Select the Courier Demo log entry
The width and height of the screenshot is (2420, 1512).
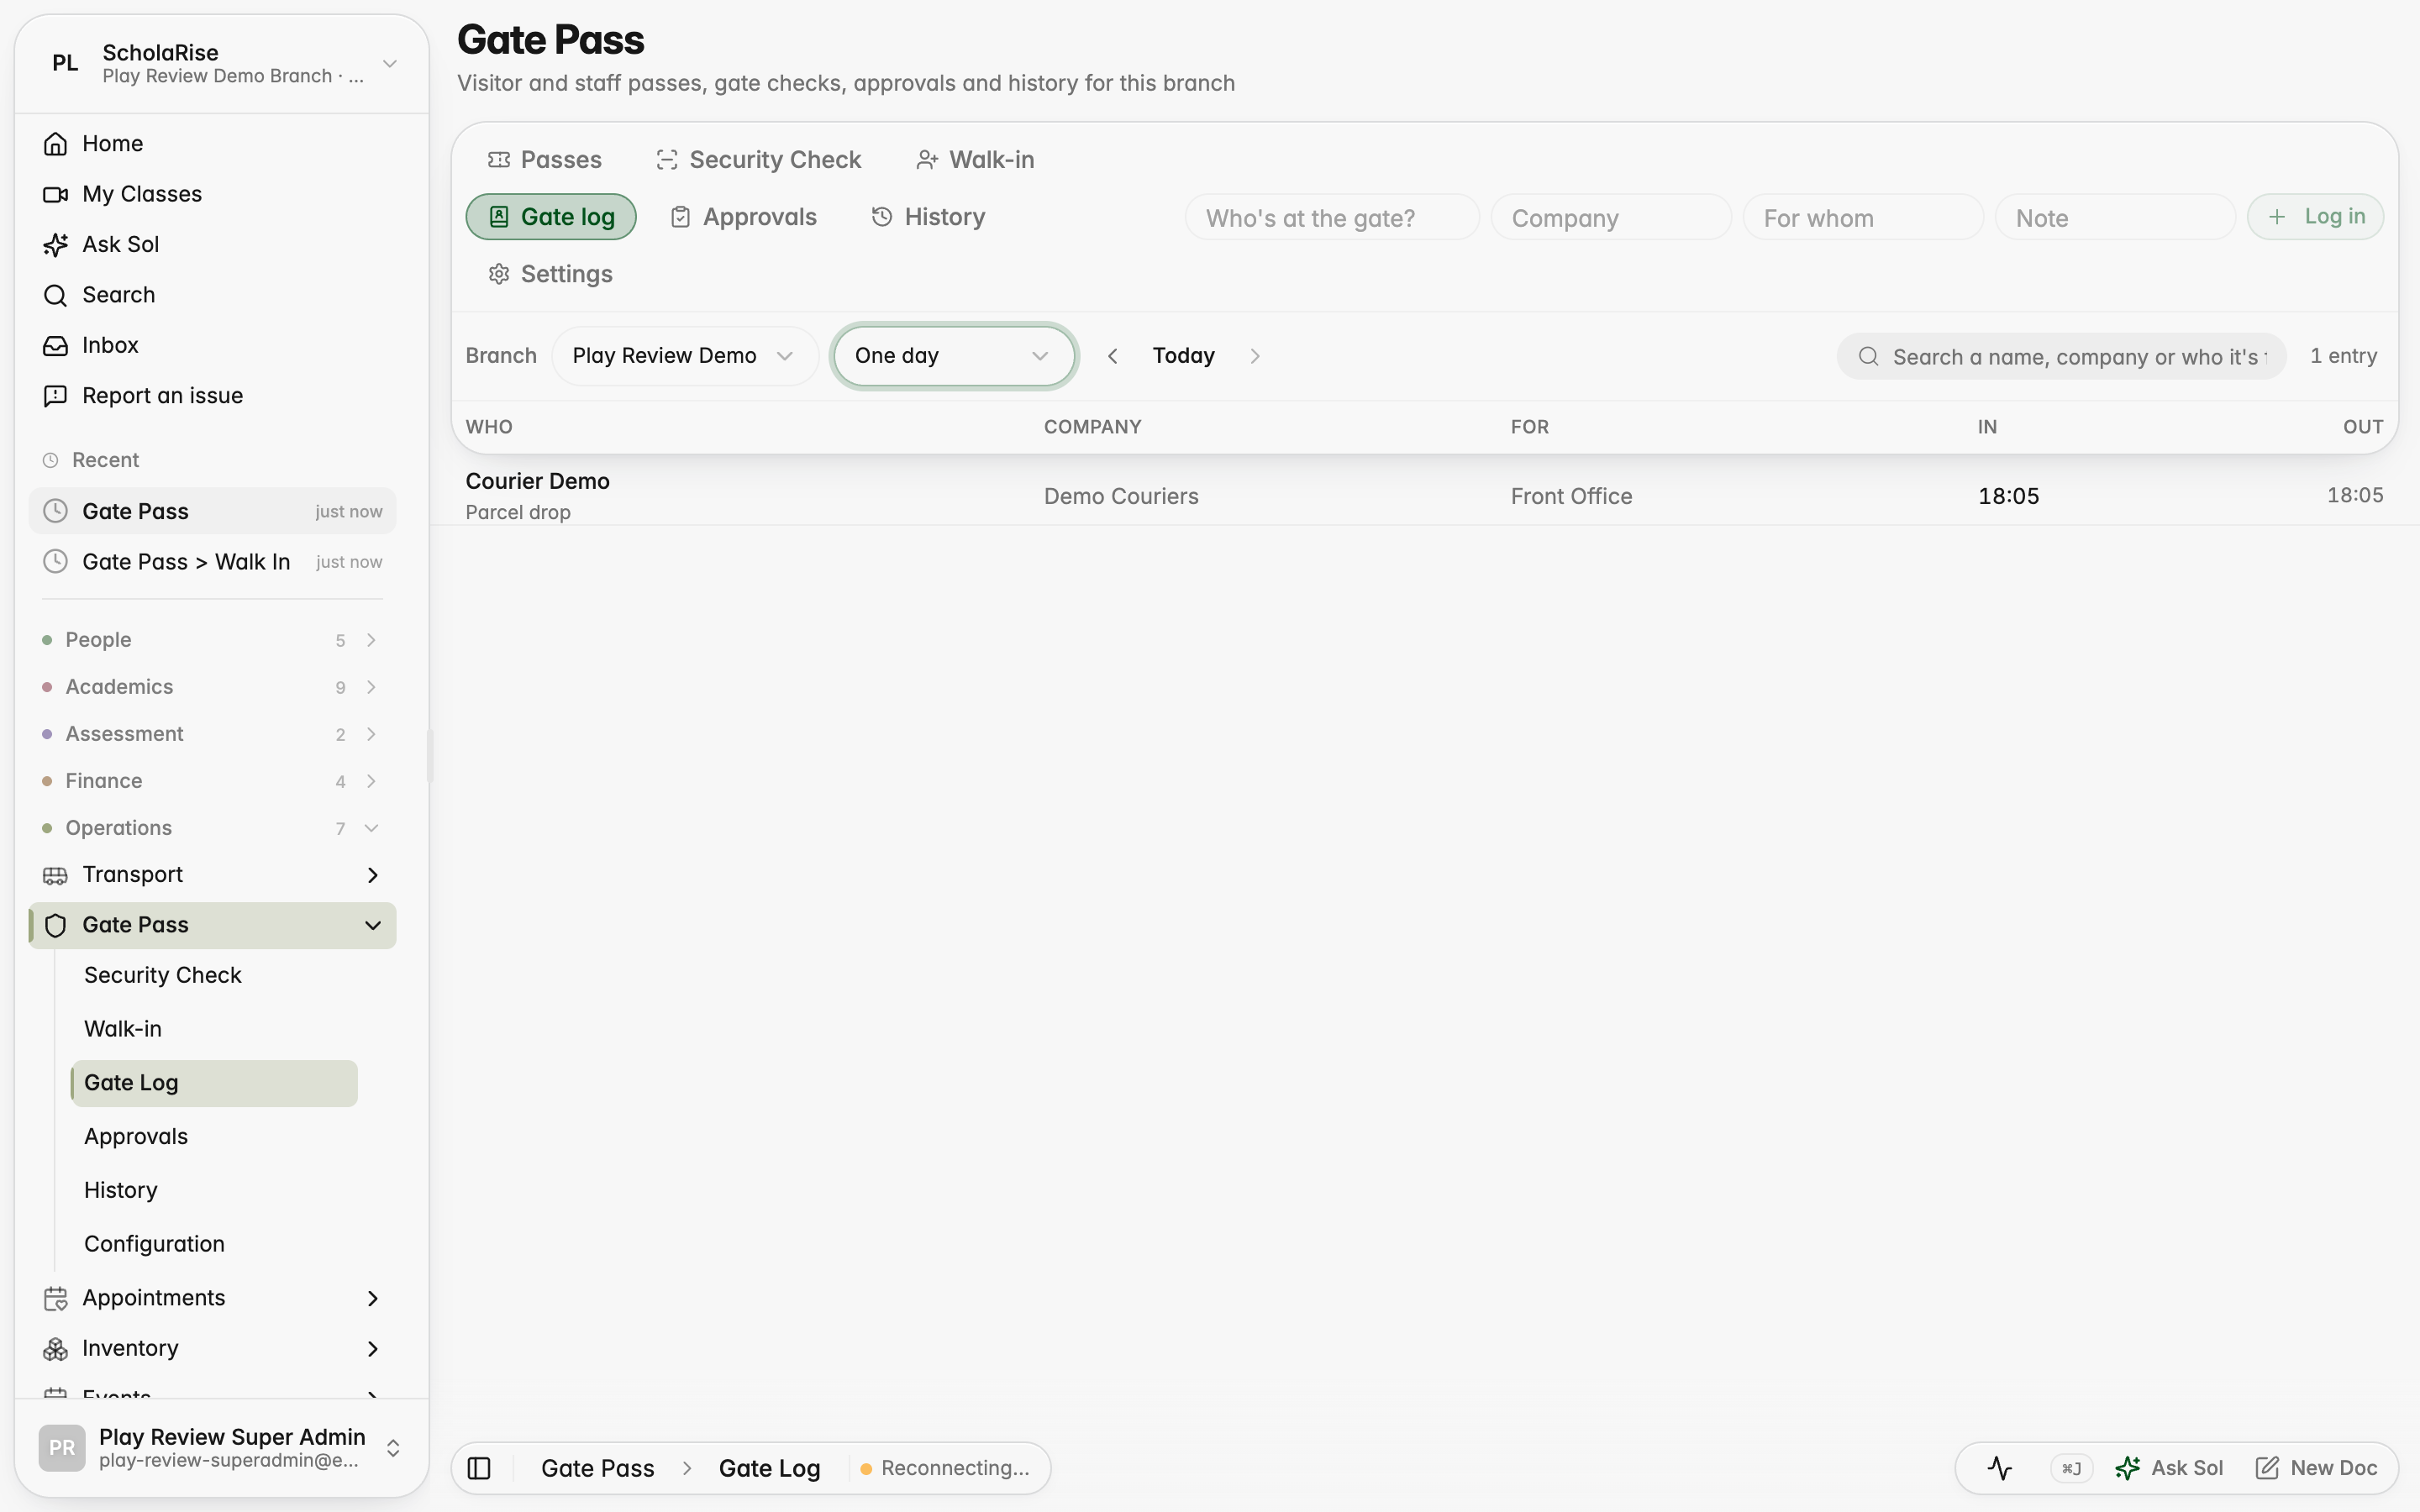click(1424, 495)
